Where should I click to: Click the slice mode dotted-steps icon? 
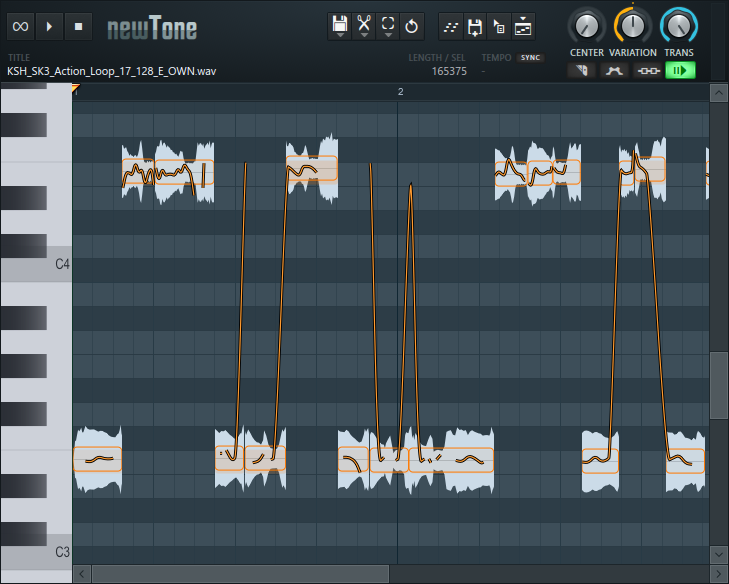[451, 26]
